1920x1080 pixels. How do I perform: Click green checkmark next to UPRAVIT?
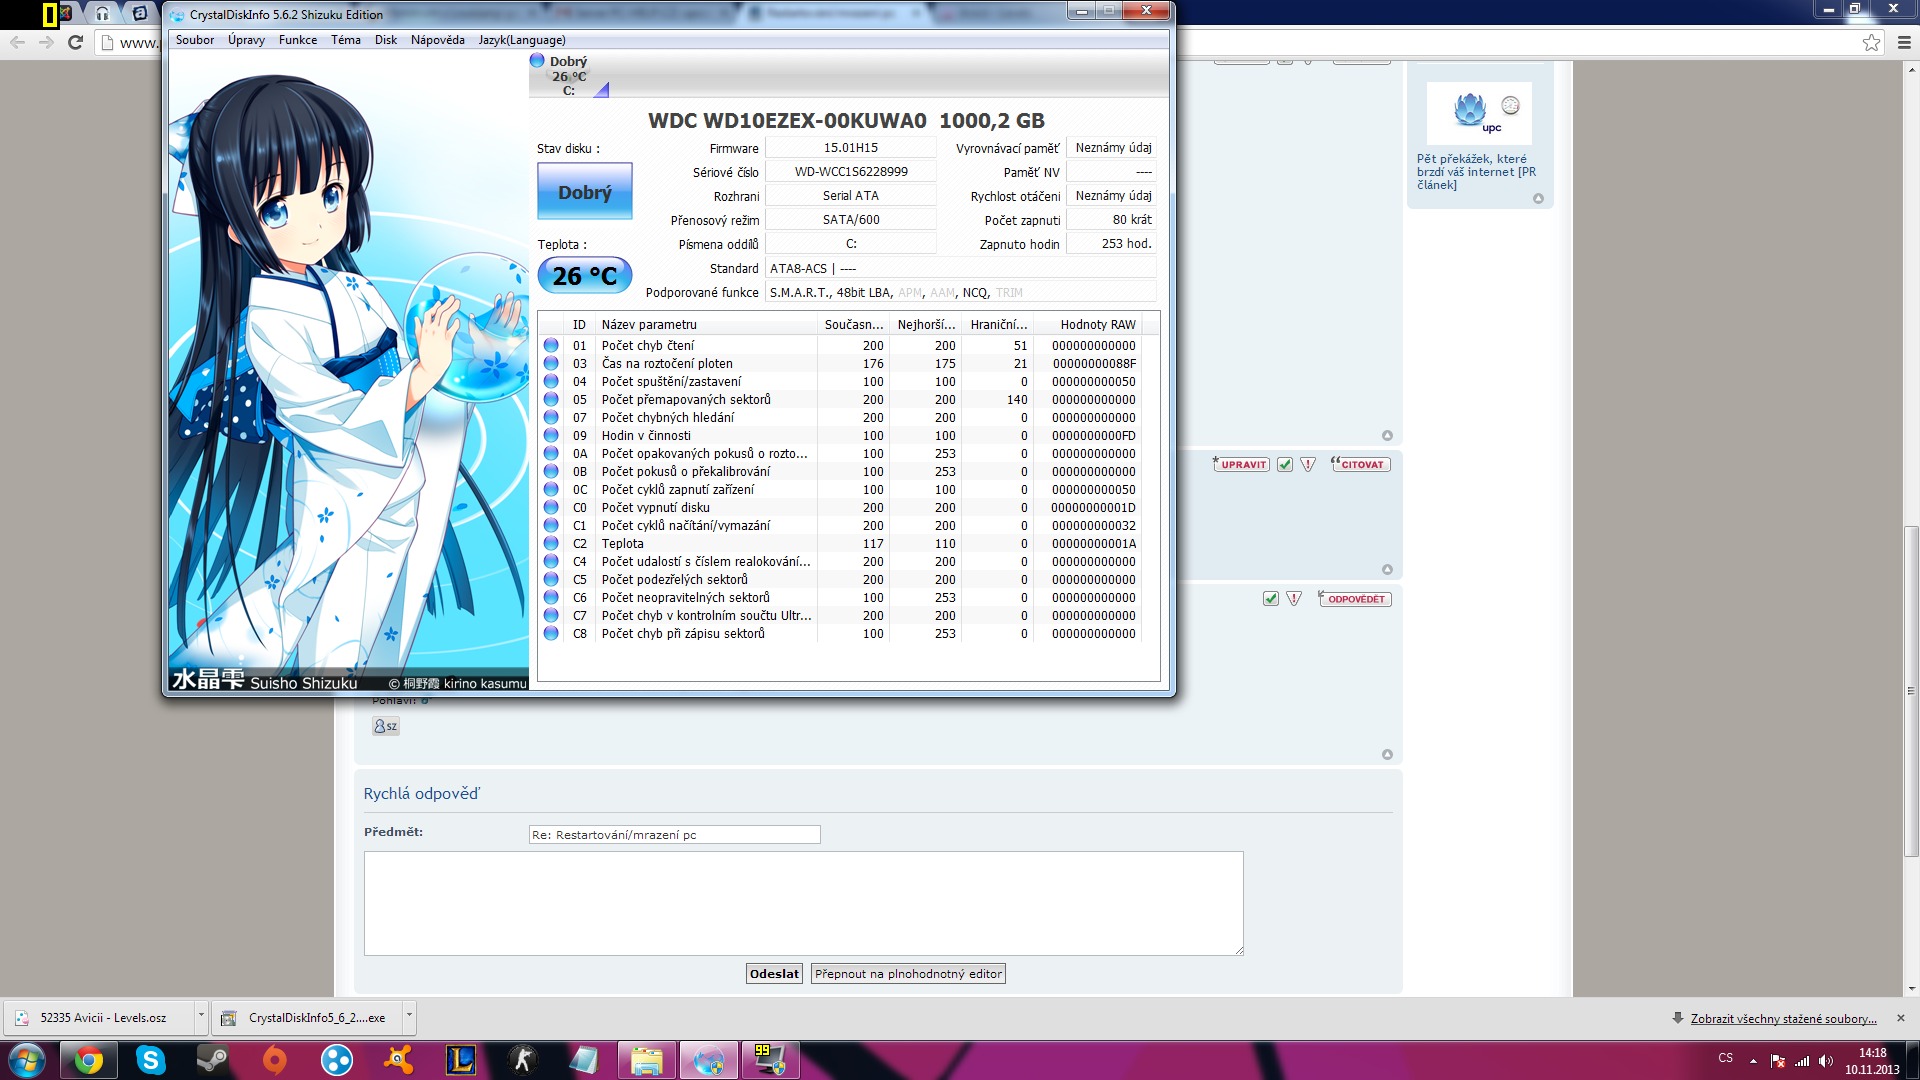pos(1285,464)
